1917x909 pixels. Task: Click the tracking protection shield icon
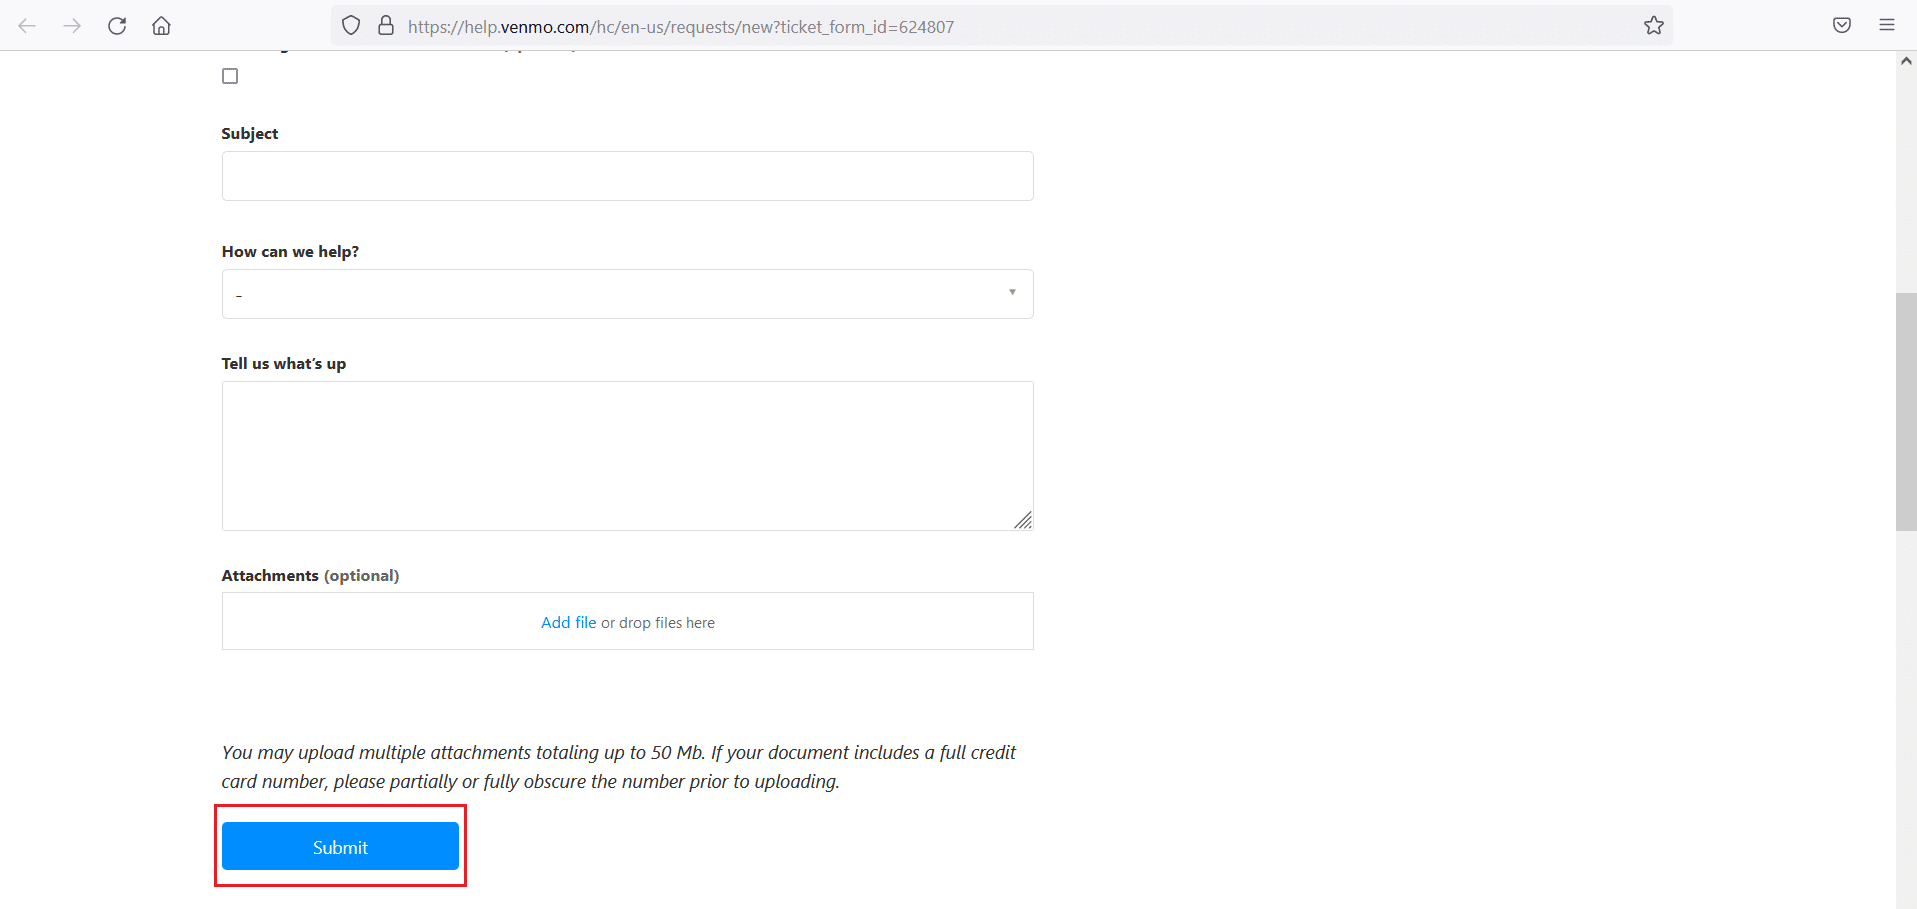pos(350,25)
